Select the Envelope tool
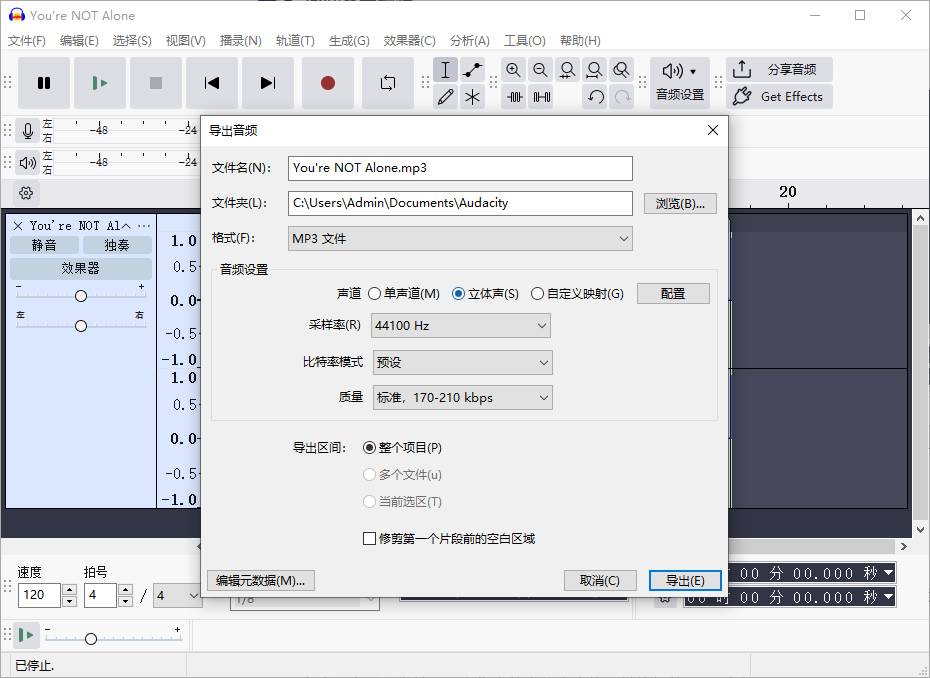Image resolution: width=930 pixels, height=678 pixels. (472, 69)
